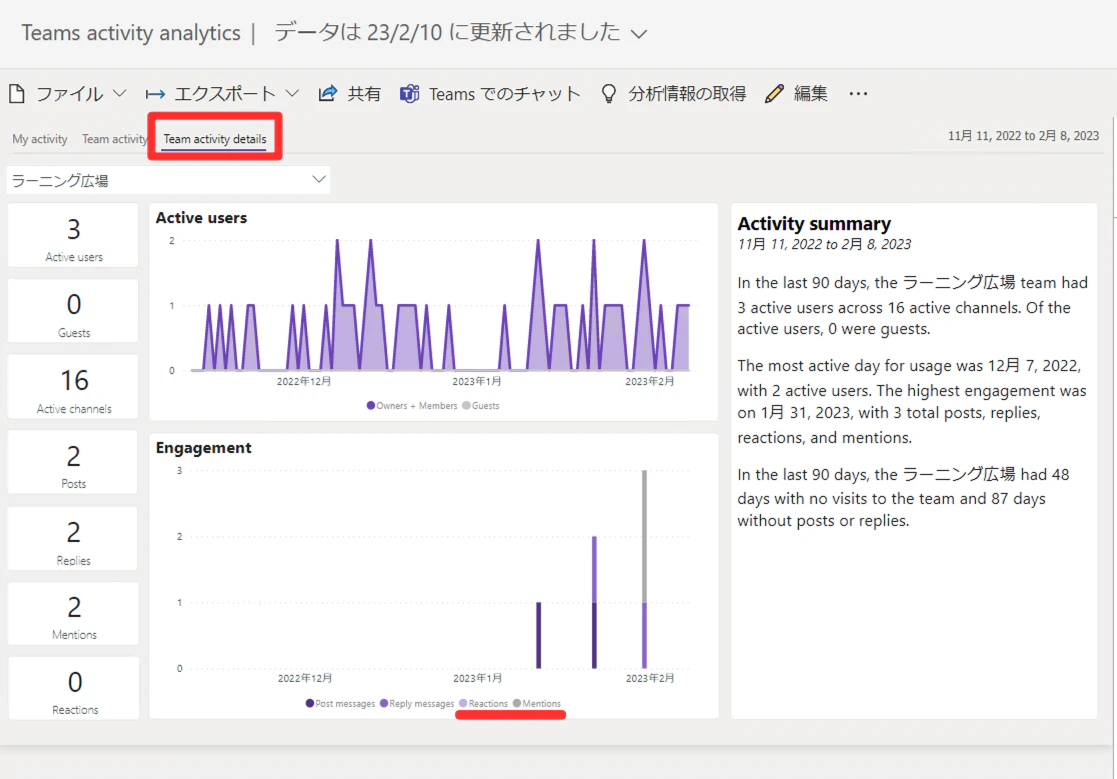
Task: Click the pencil edit icon
Action: [774, 94]
